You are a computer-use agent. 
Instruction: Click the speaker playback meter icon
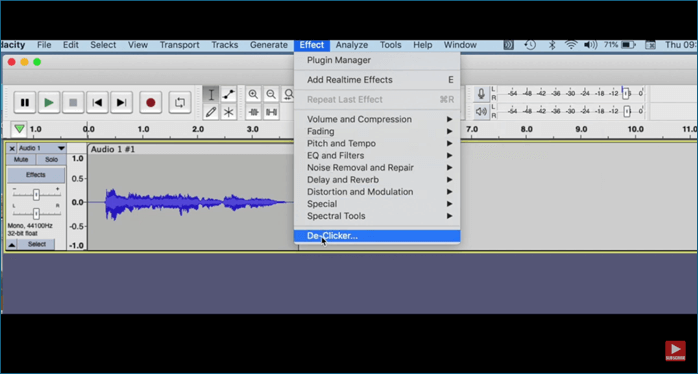pyautogui.click(x=481, y=111)
